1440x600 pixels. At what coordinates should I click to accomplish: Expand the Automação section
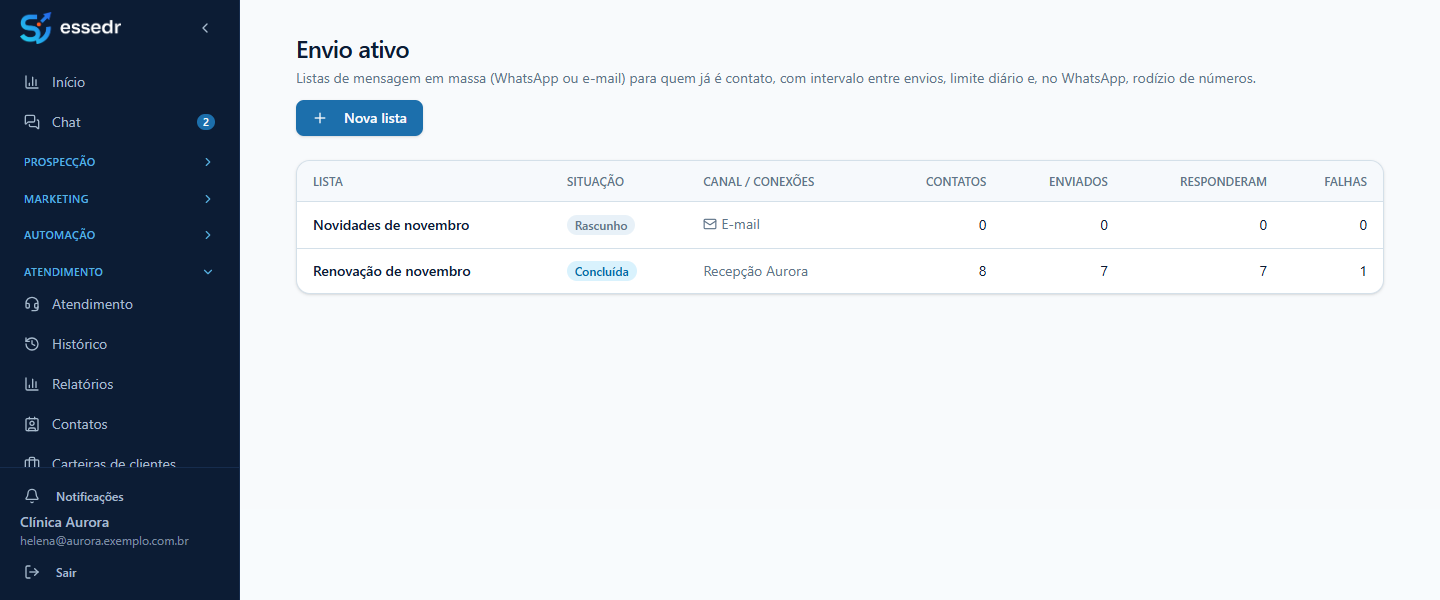(120, 235)
